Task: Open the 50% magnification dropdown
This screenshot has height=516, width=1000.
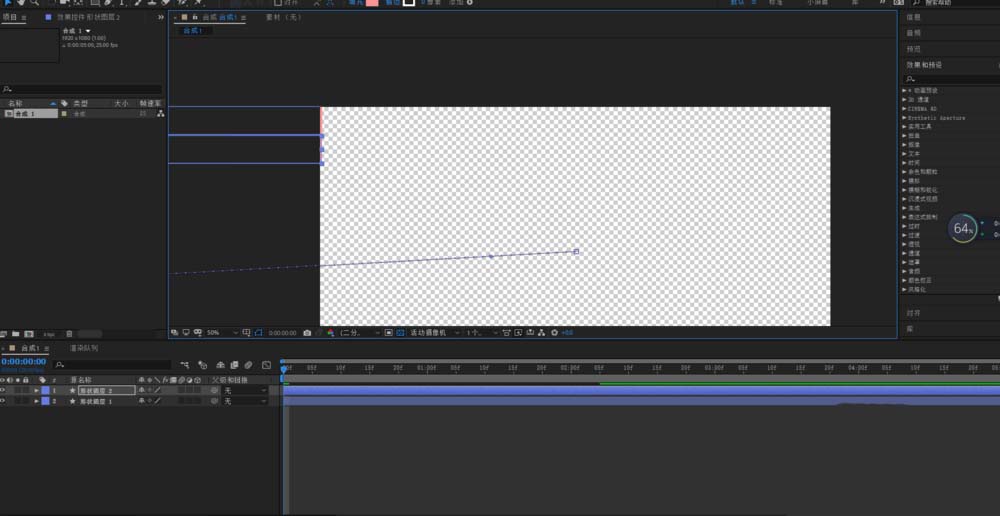Action: [222, 332]
